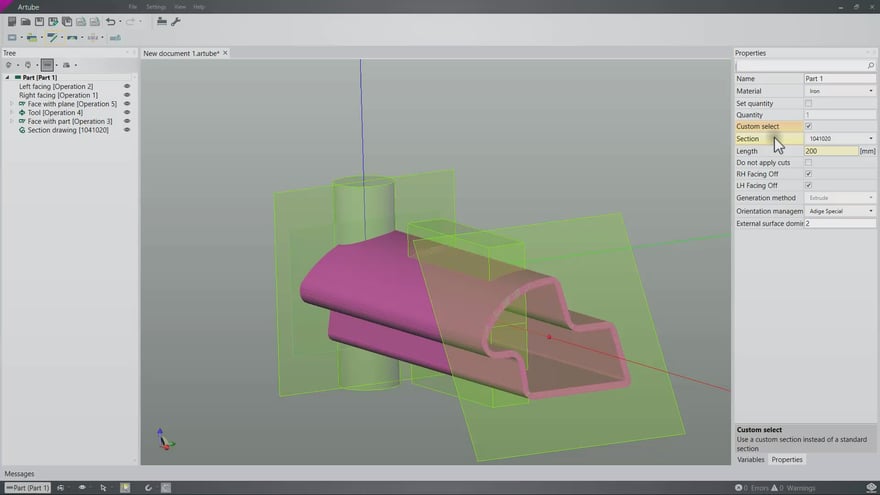Click the Undo arrow in the toolbar
This screenshot has width=880, height=495.
110,21
